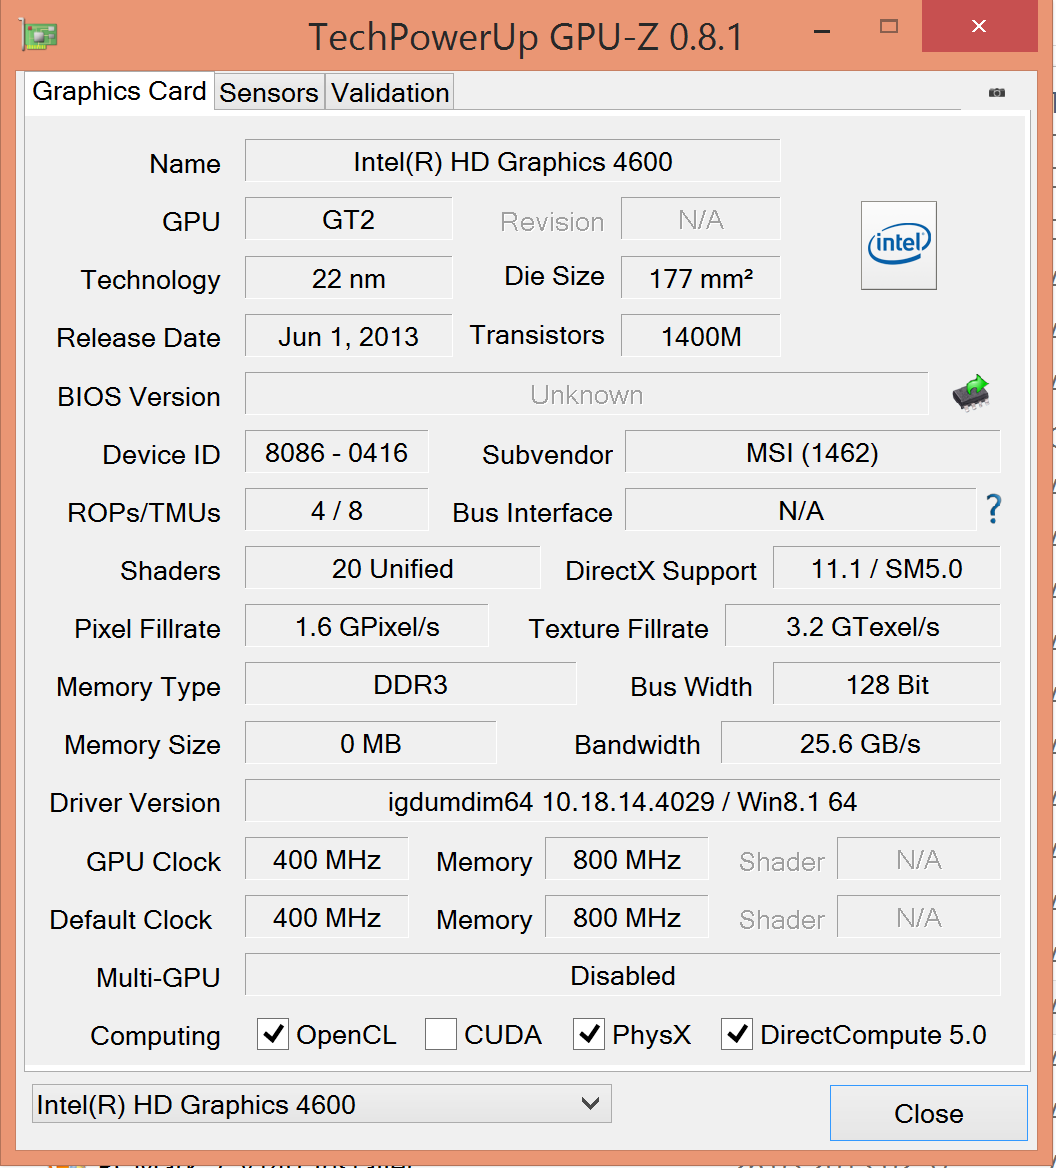Click the Driver Version field

click(622, 801)
